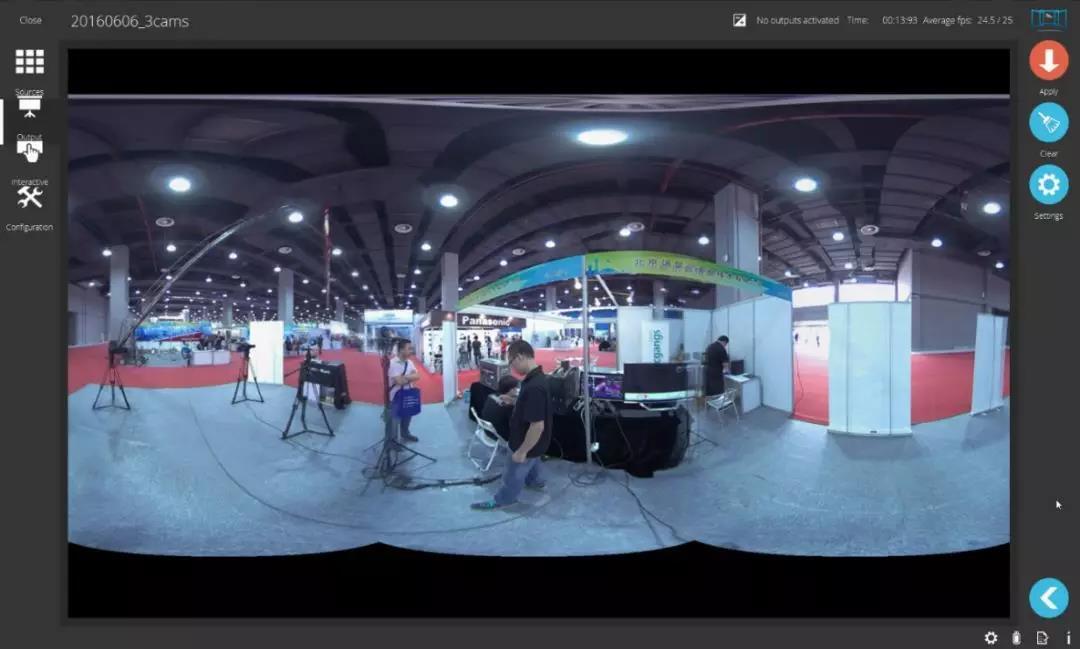Click the small gear icon in bottom status bar
Image resolution: width=1080 pixels, height=649 pixels.
991,638
